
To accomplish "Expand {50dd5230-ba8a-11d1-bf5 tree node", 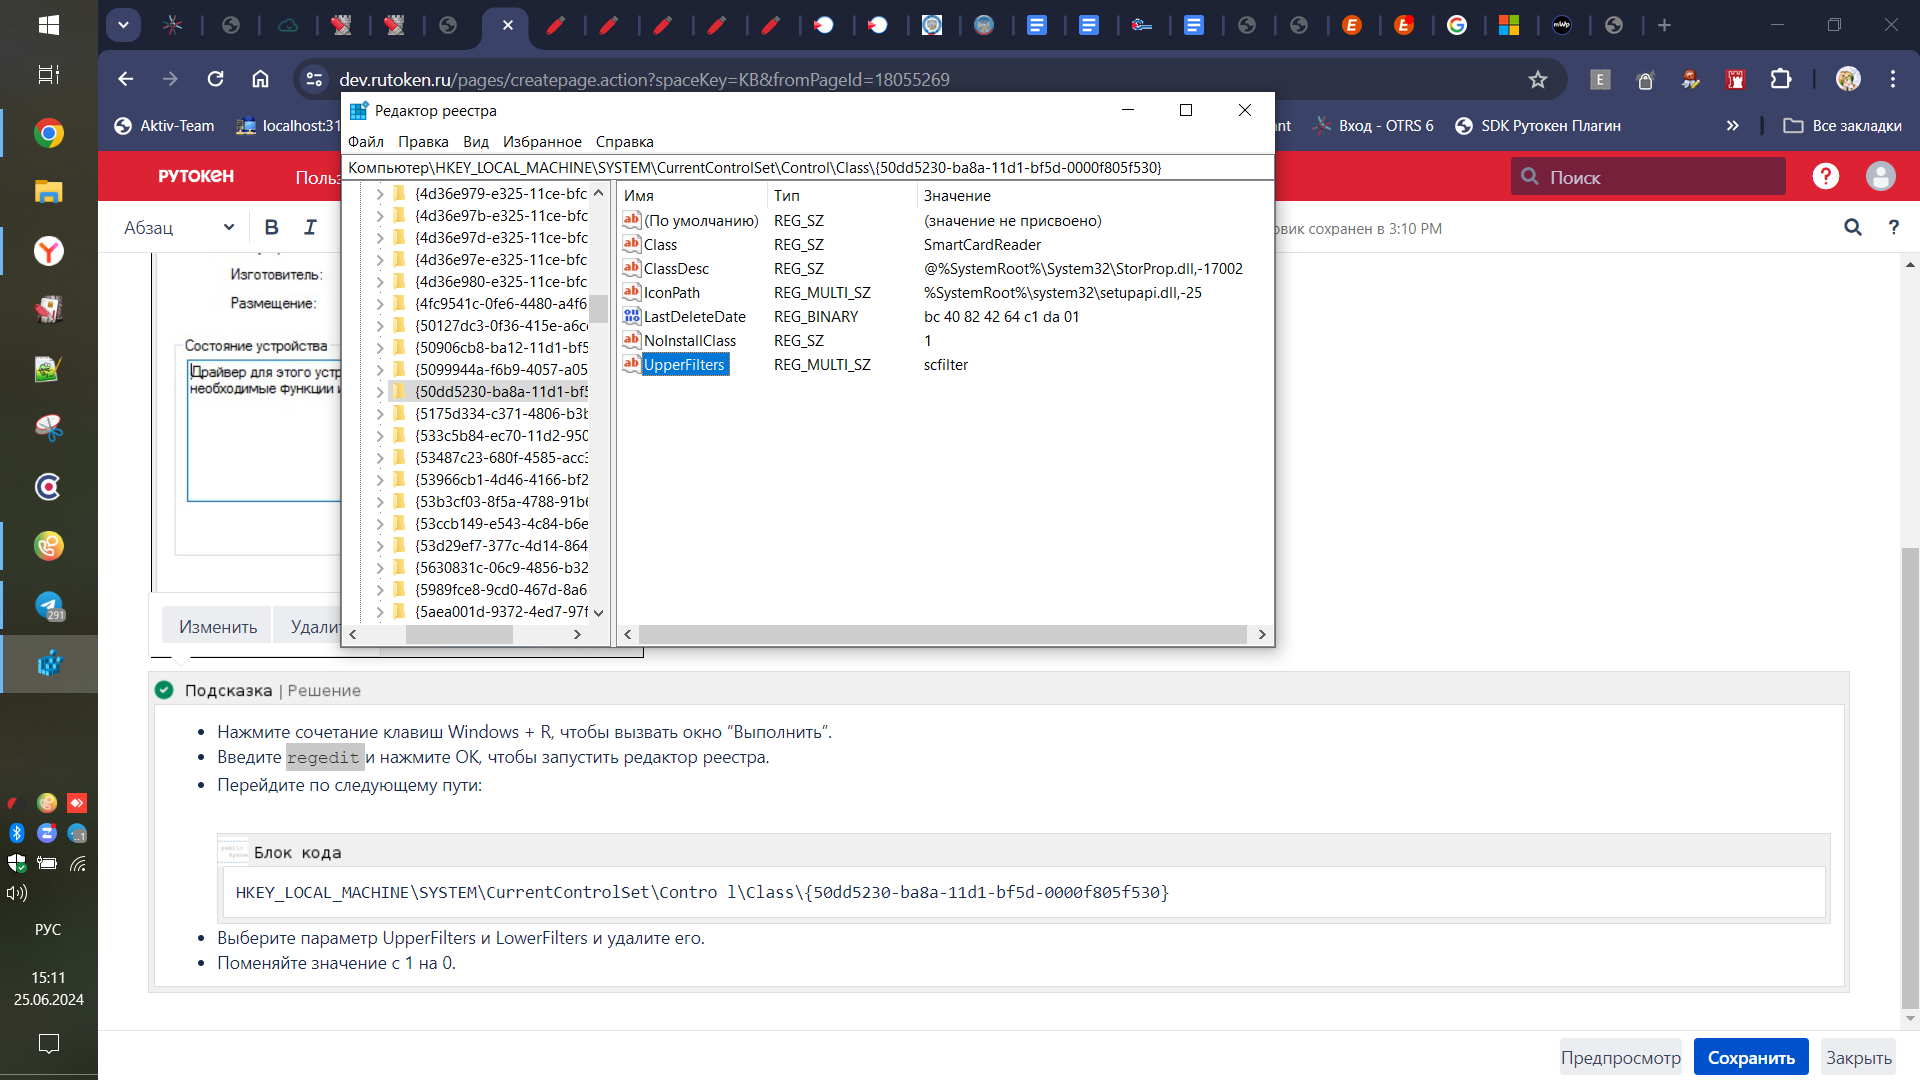I will tap(379, 391).
